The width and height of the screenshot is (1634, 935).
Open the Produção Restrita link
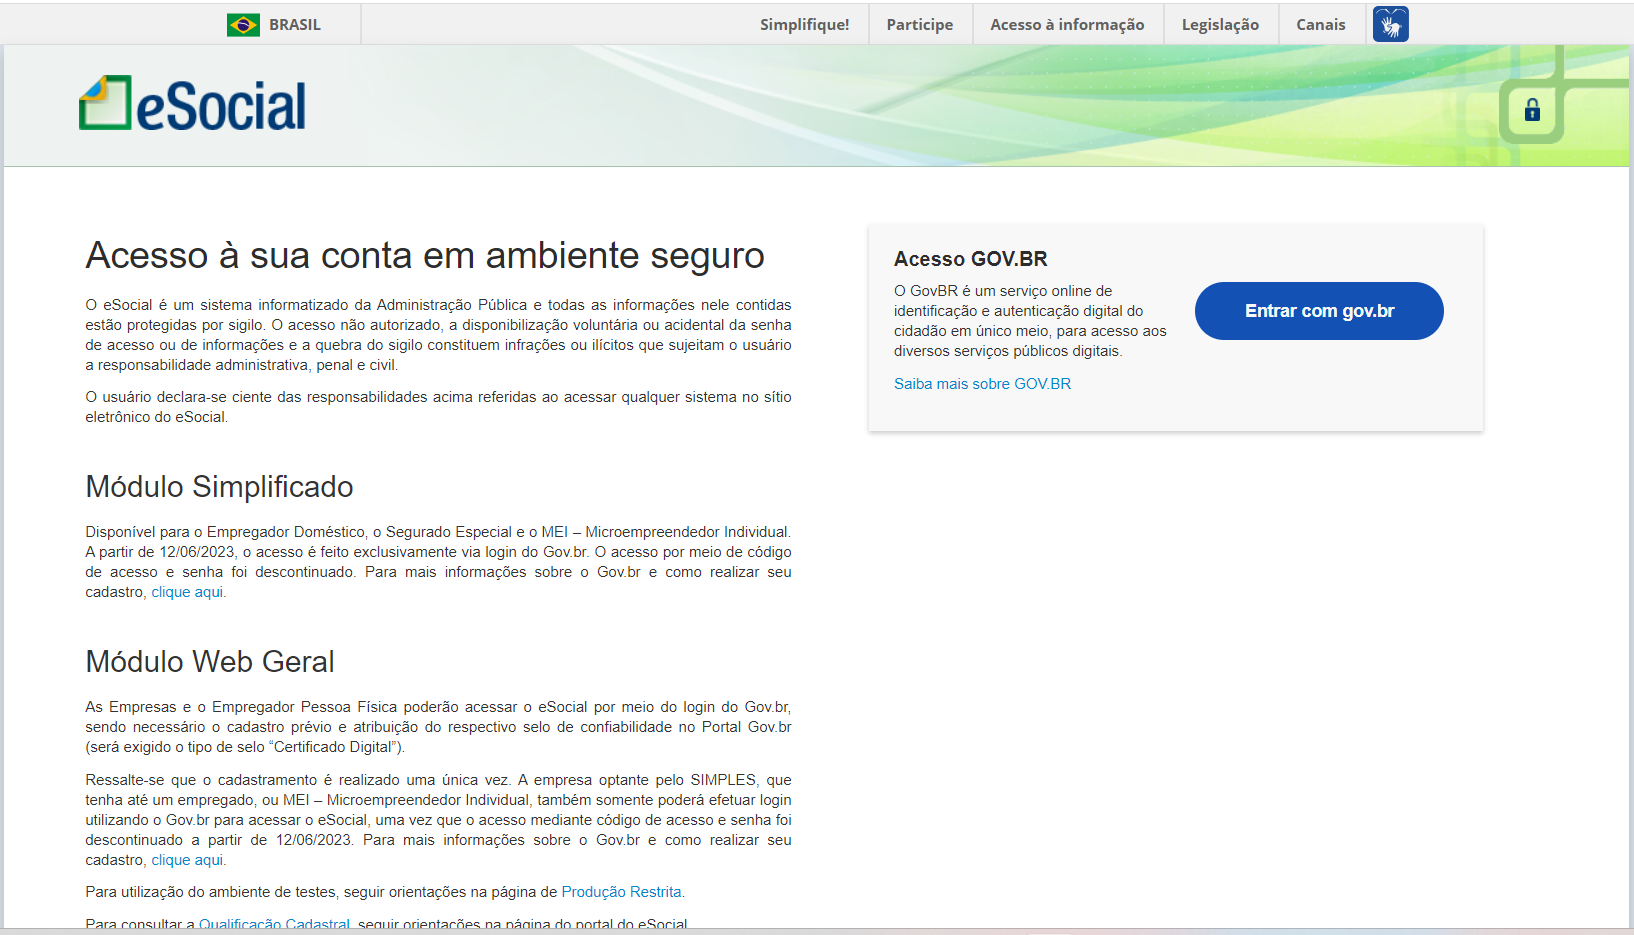pos(621,892)
